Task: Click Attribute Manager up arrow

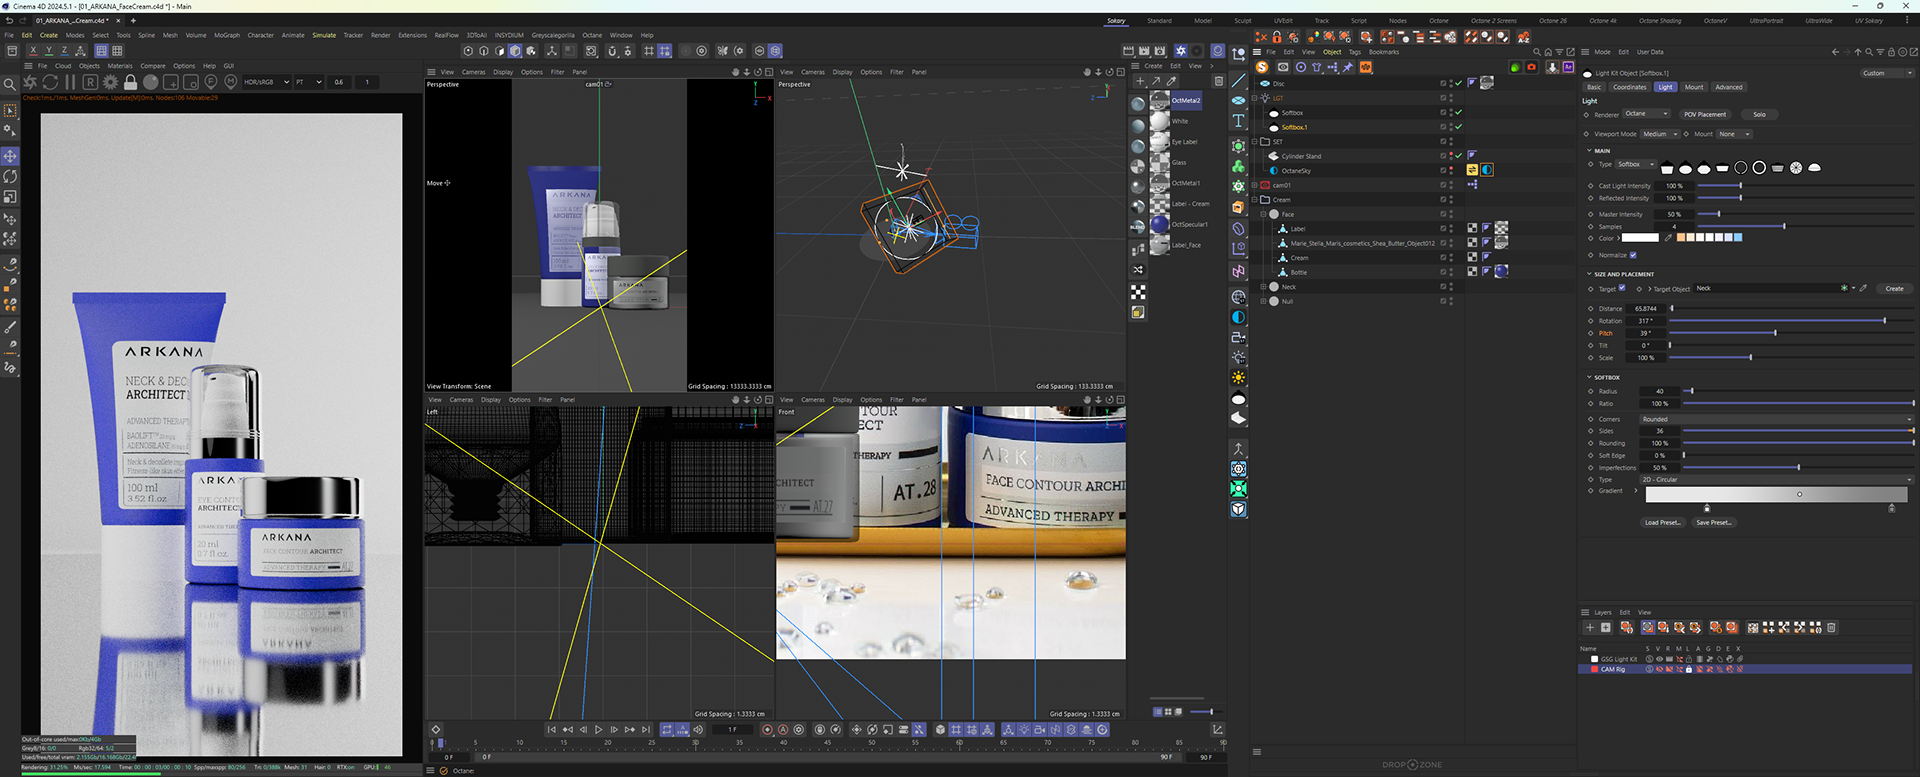Action: 1858,52
